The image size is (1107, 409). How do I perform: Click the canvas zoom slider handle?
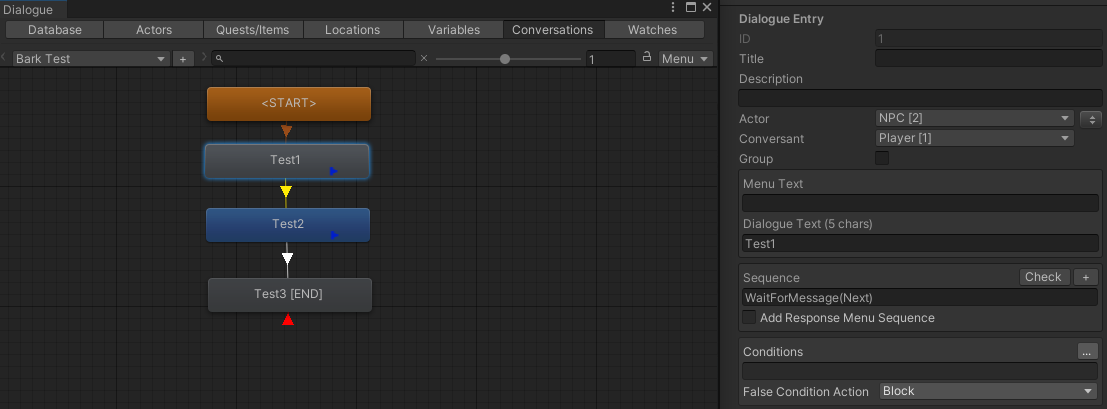pos(505,59)
